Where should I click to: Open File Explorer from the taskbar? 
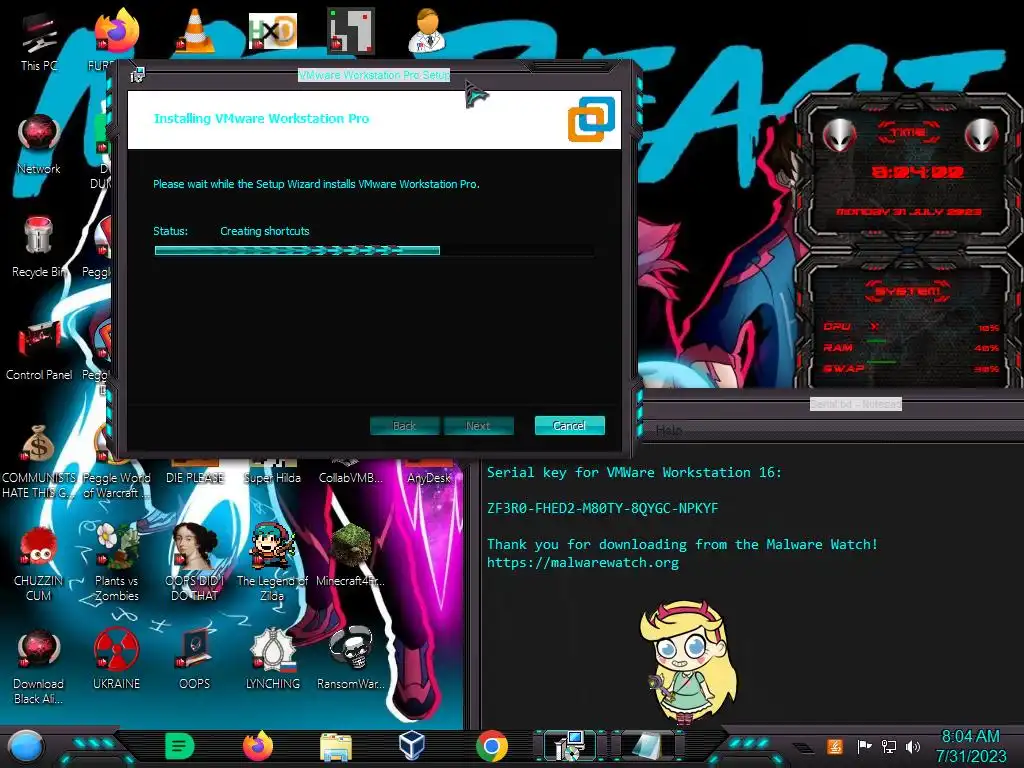click(x=336, y=746)
